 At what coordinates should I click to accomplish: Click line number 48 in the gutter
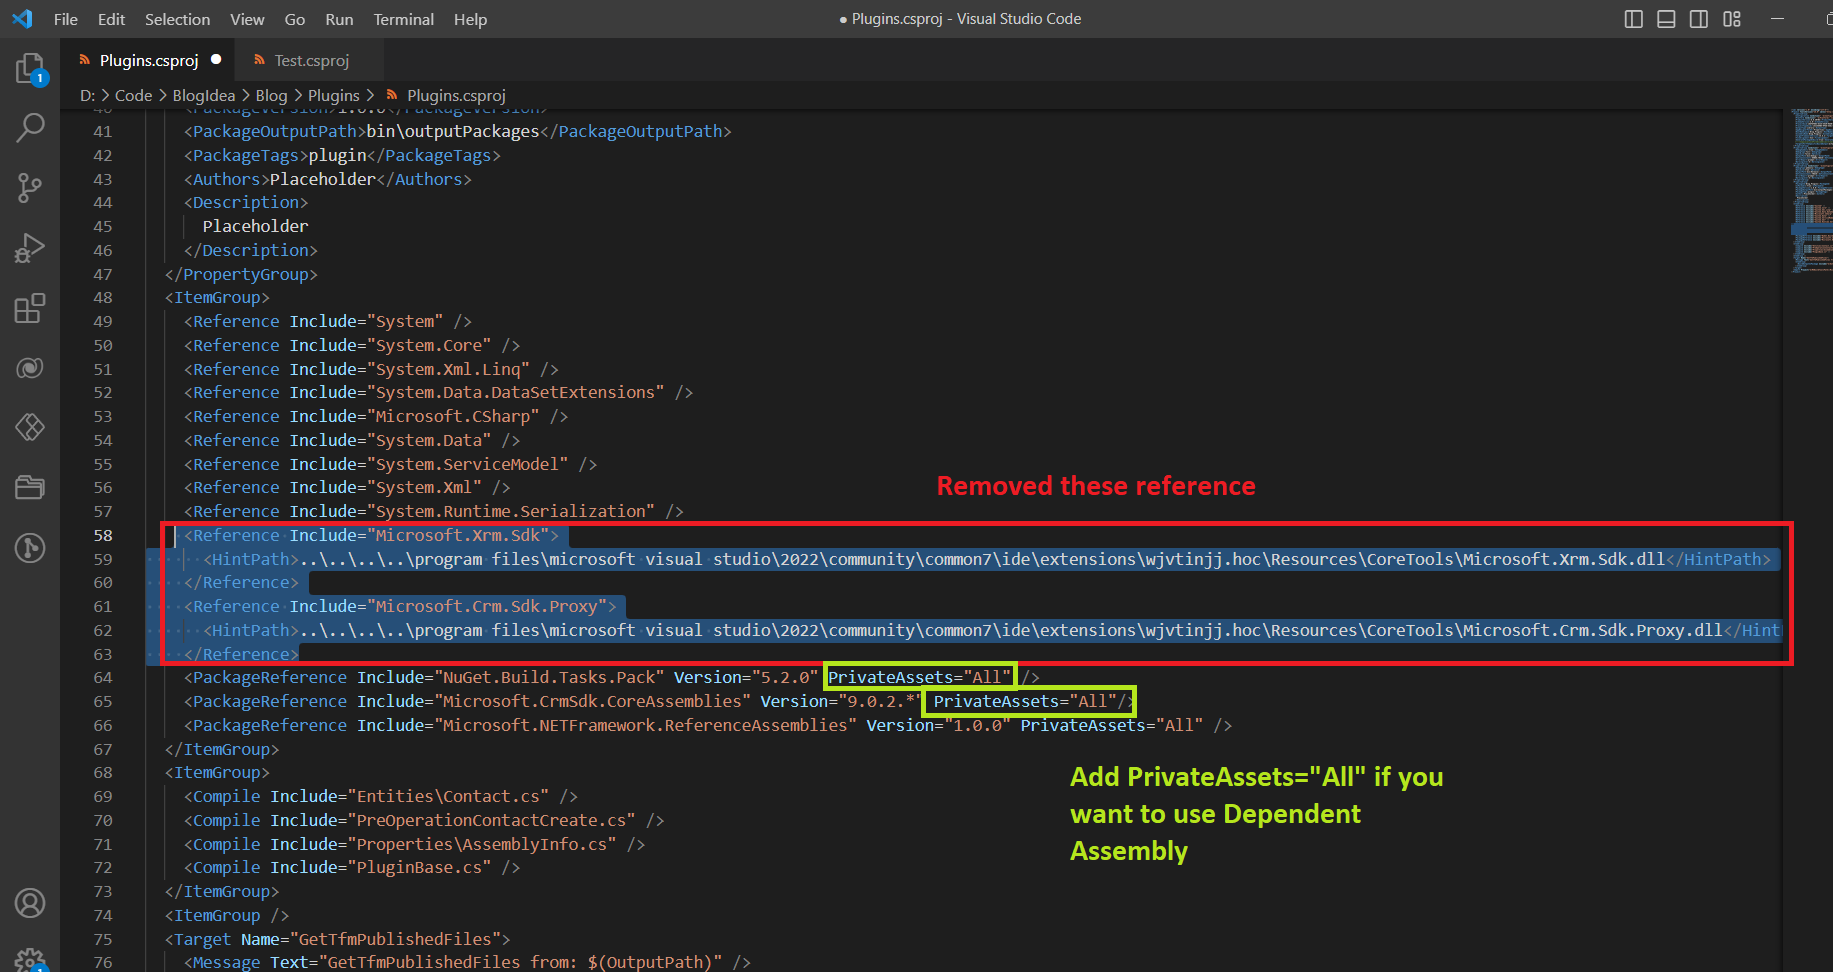click(x=102, y=298)
